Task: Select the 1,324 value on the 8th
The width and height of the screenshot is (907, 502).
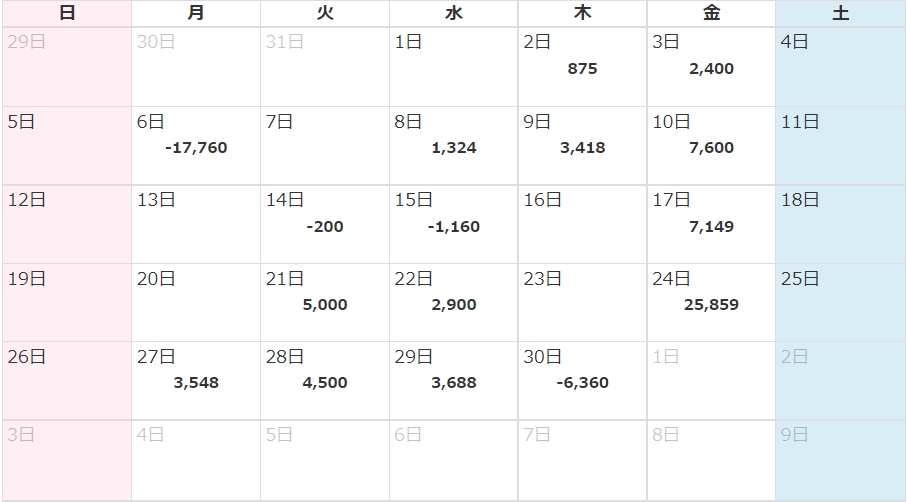Action: (x=454, y=148)
